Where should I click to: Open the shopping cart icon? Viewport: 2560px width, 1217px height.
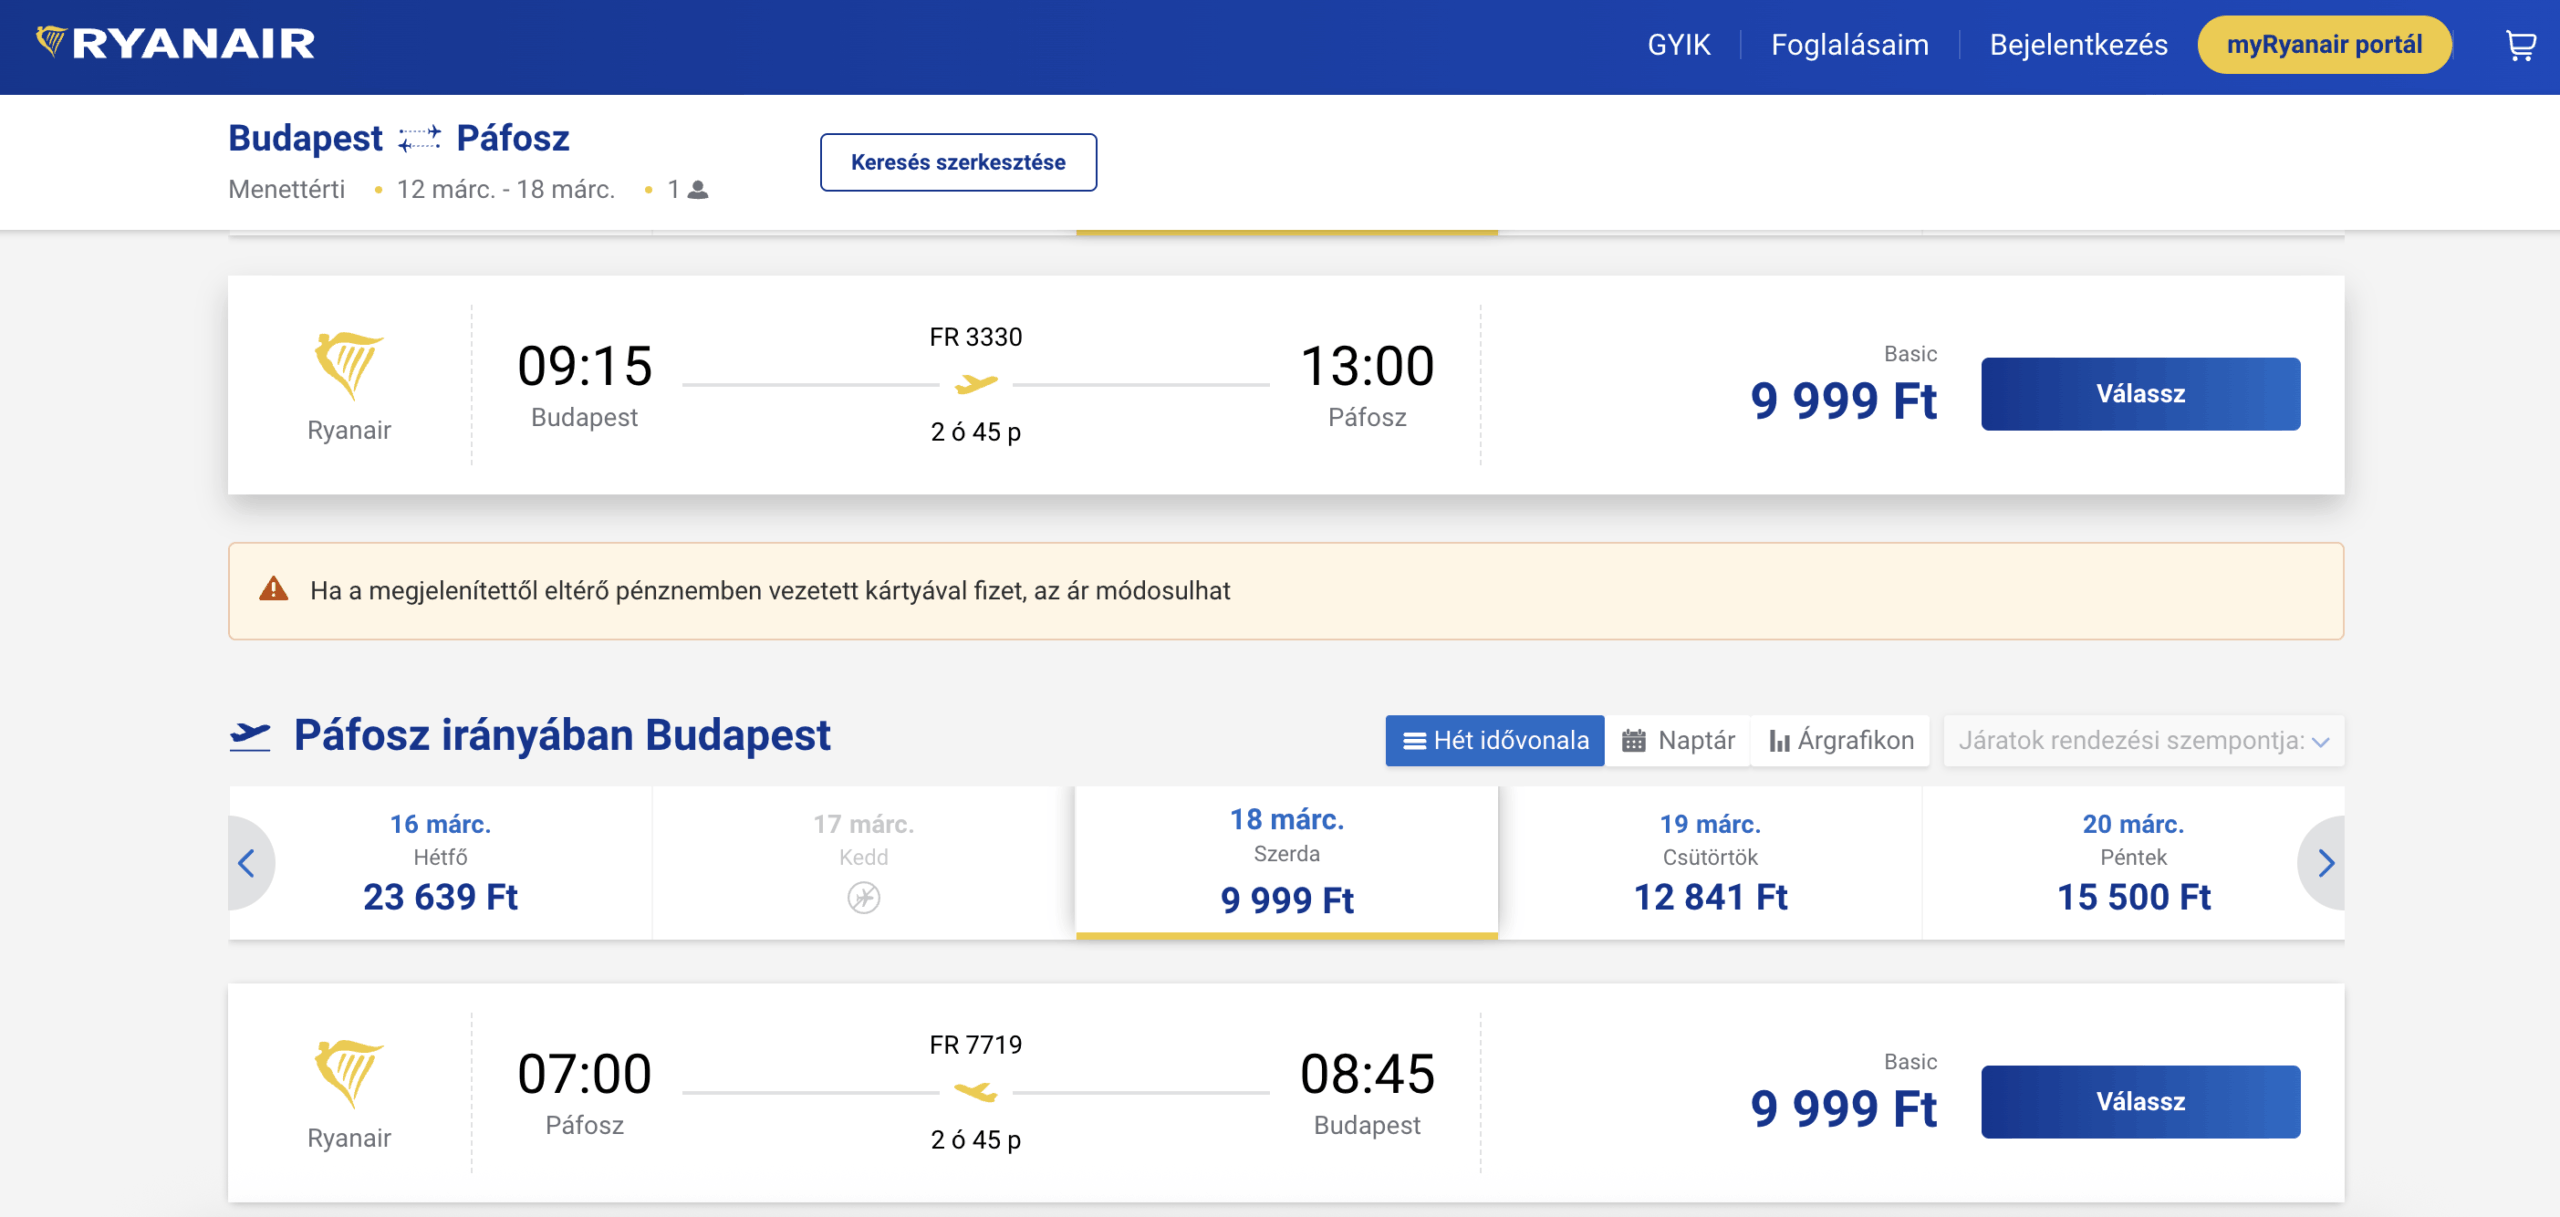(x=2522, y=44)
